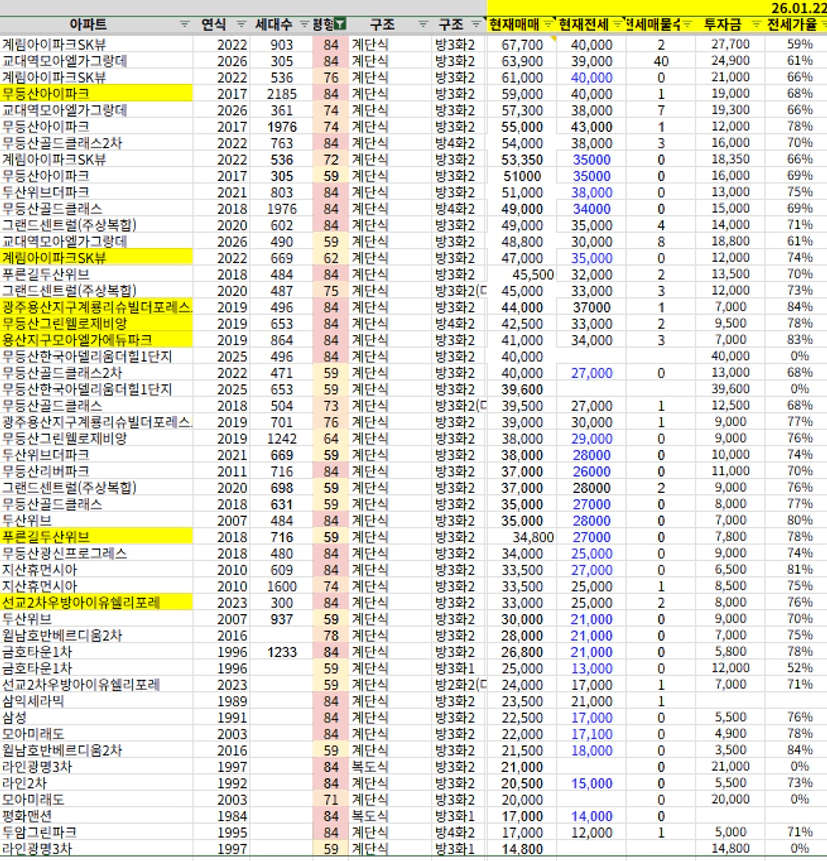Select the 라인2차 apartment cell

tap(97, 783)
